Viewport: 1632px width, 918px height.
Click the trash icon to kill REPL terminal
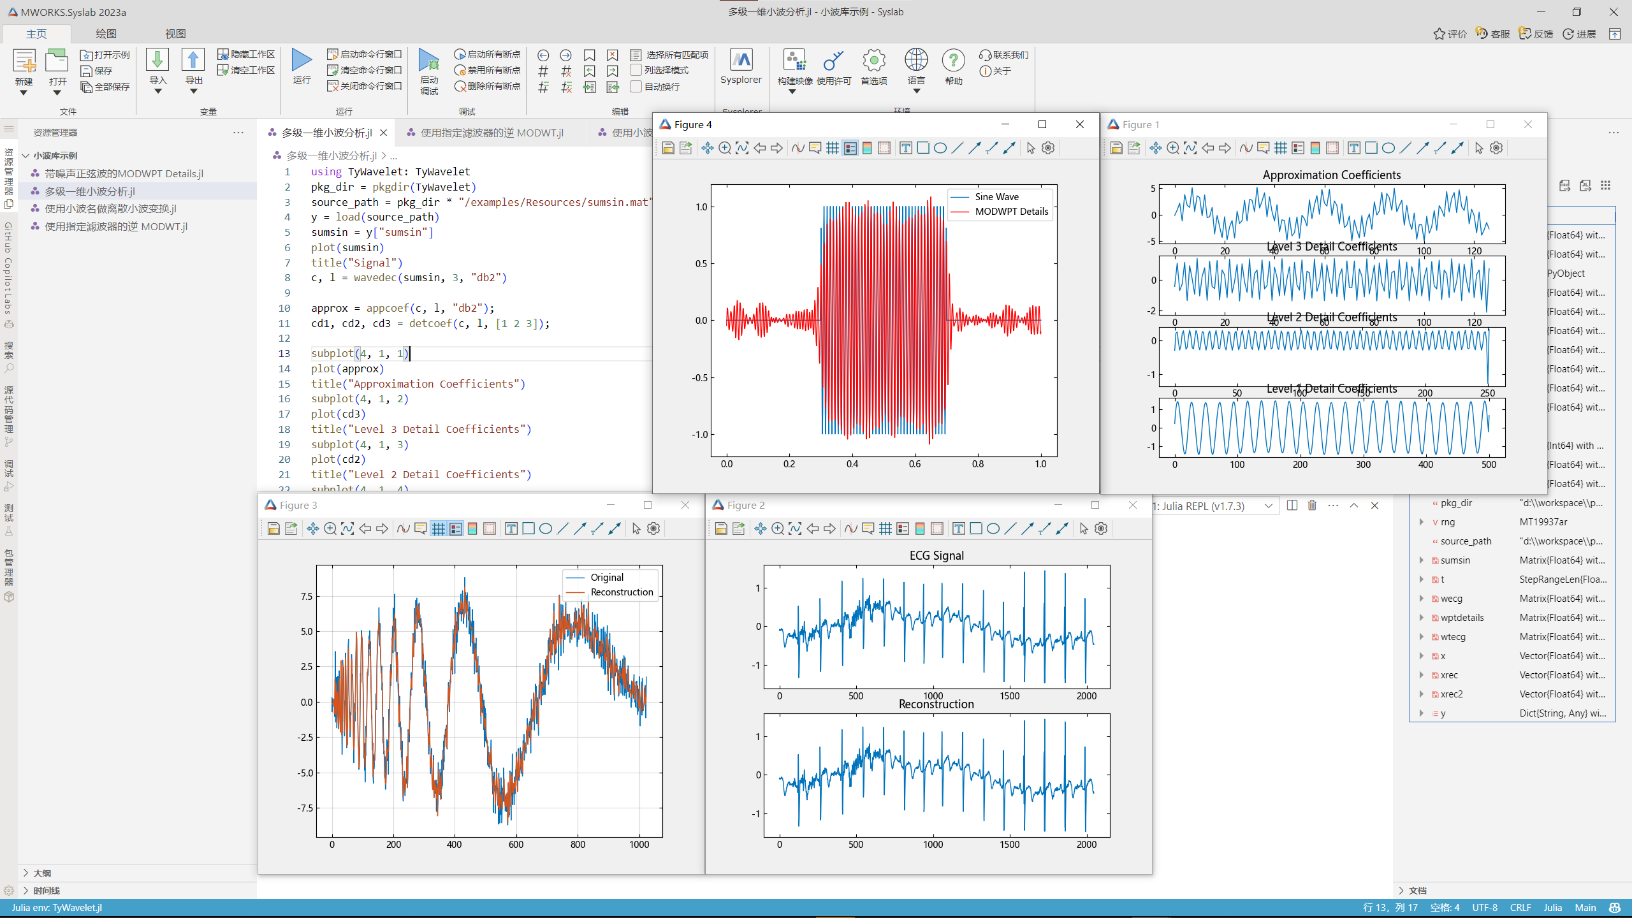1312,506
